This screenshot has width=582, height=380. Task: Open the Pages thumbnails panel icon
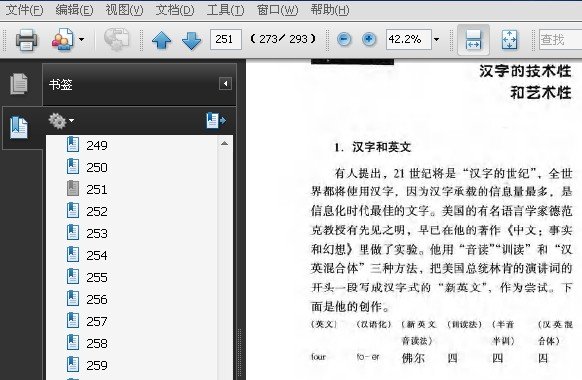(x=19, y=83)
